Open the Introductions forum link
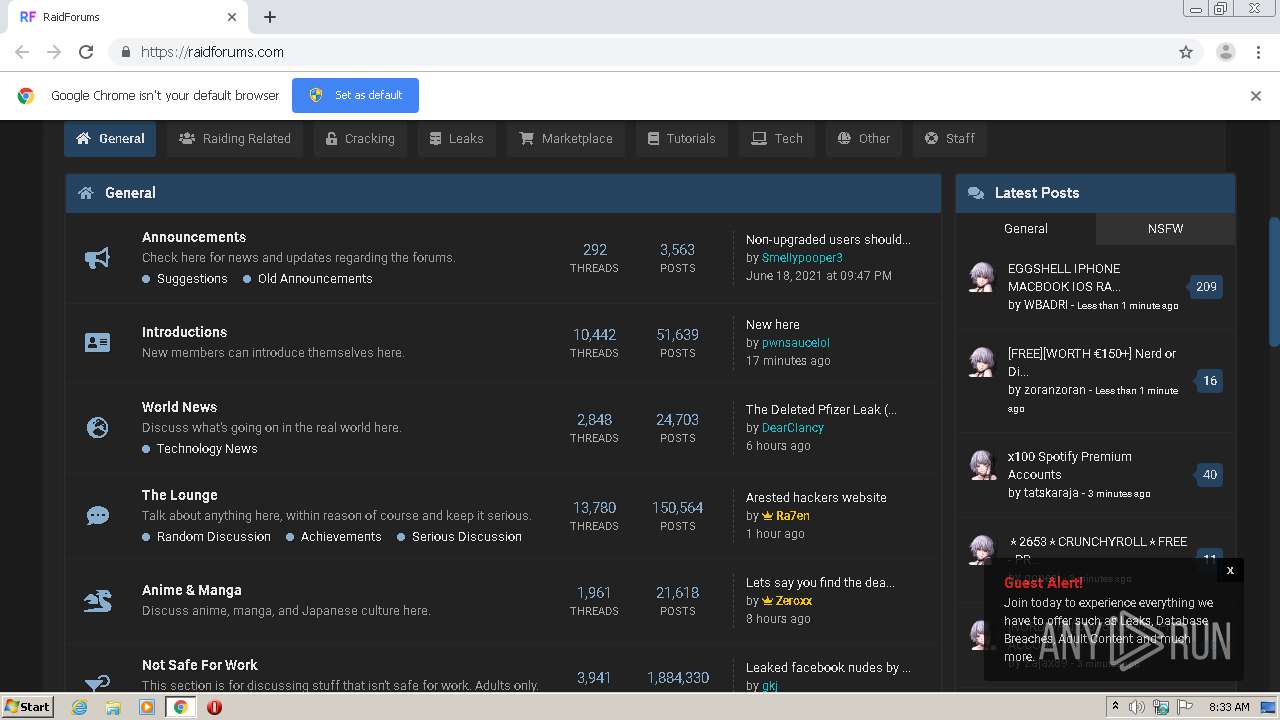Image resolution: width=1280 pixels, height=720 pixels. (x=184, y=332)
